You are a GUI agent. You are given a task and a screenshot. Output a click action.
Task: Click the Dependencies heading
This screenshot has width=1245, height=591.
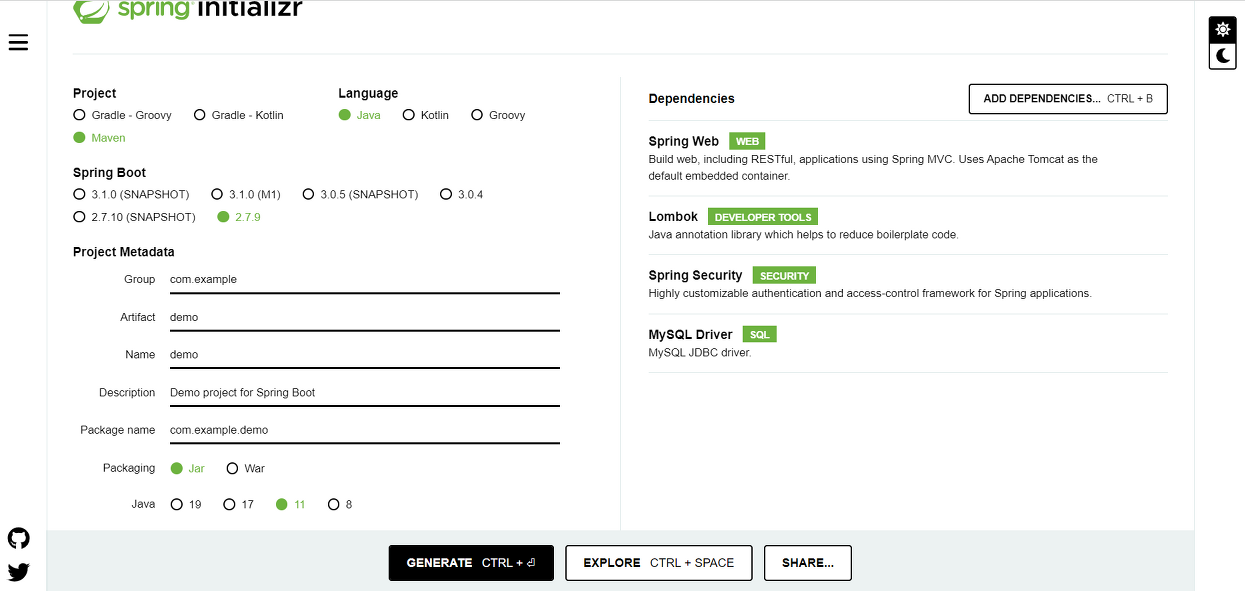click(x=691, y=99)
